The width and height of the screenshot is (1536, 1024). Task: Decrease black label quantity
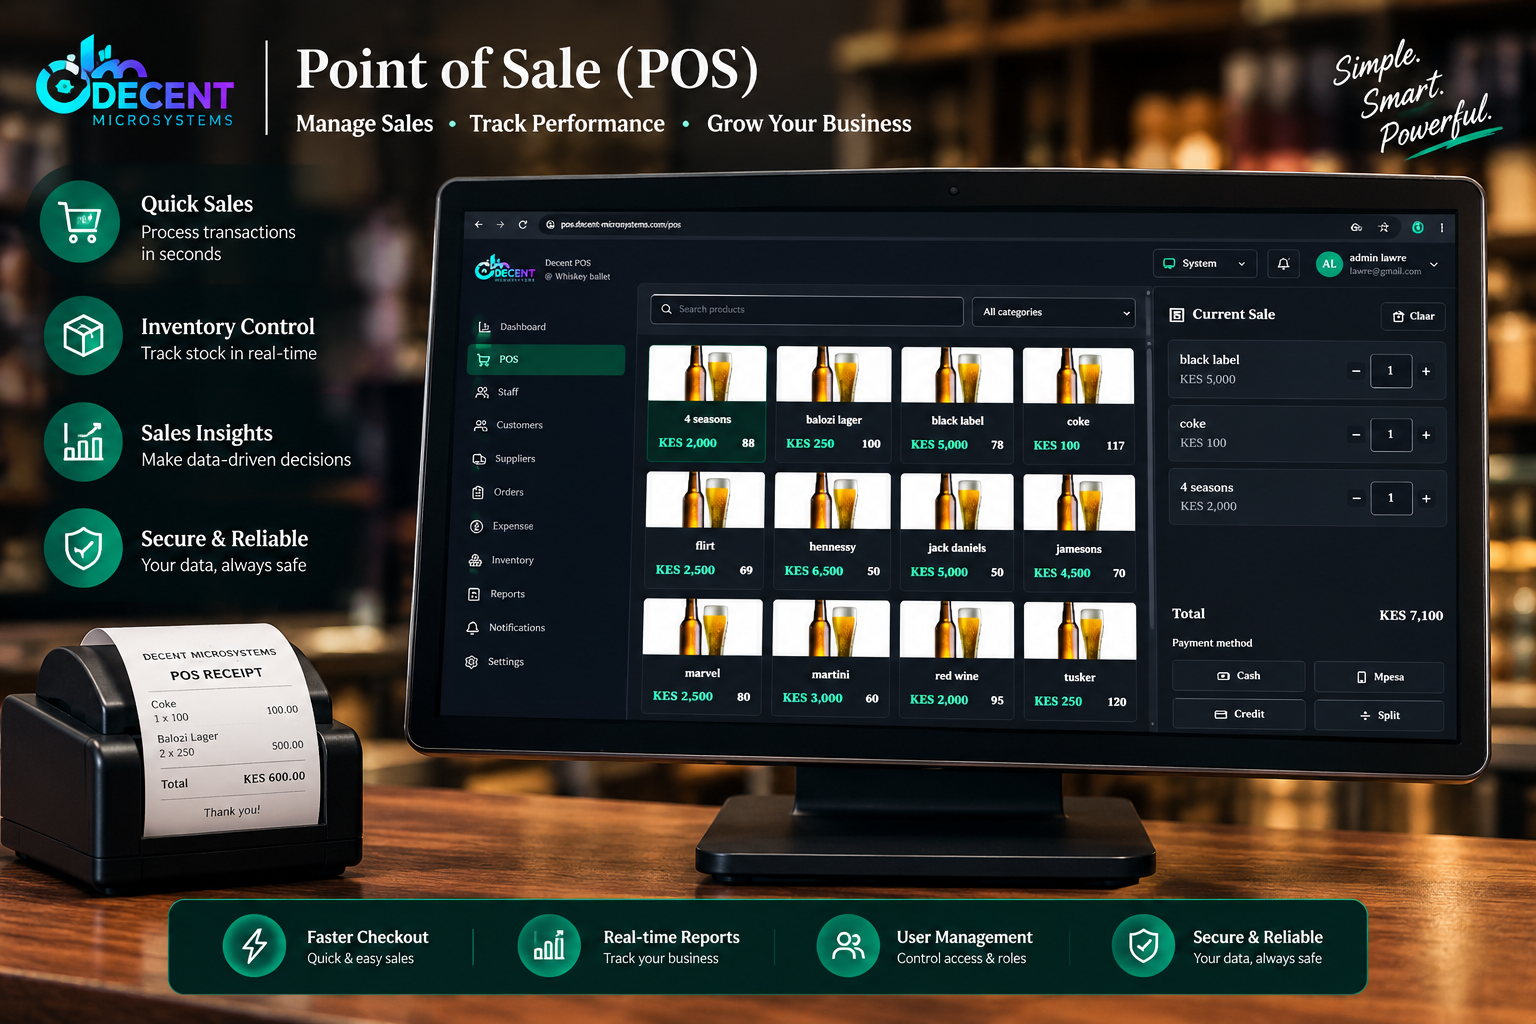(1356, 371)
